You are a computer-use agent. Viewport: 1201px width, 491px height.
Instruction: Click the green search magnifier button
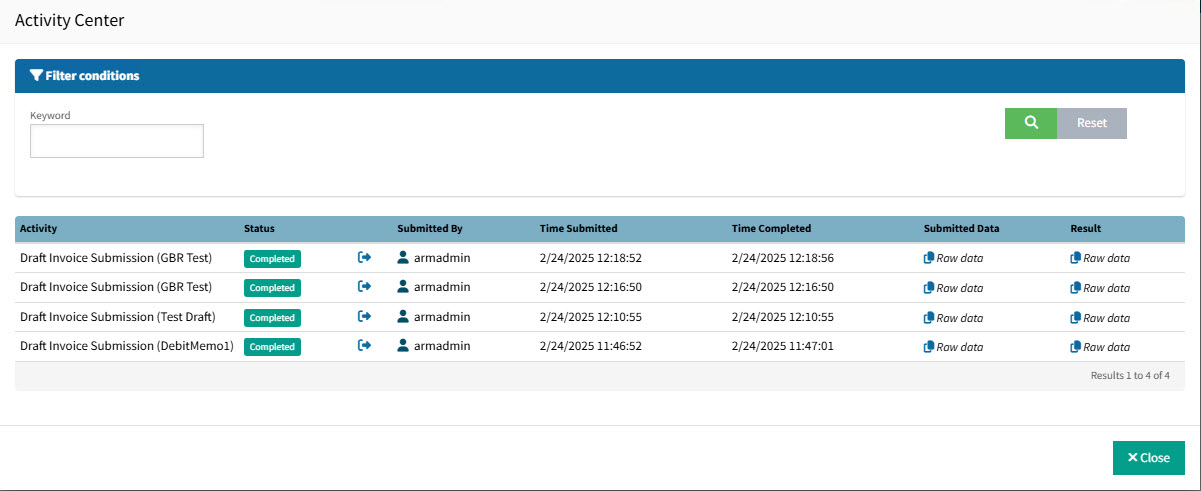(x=1031, y=123)
